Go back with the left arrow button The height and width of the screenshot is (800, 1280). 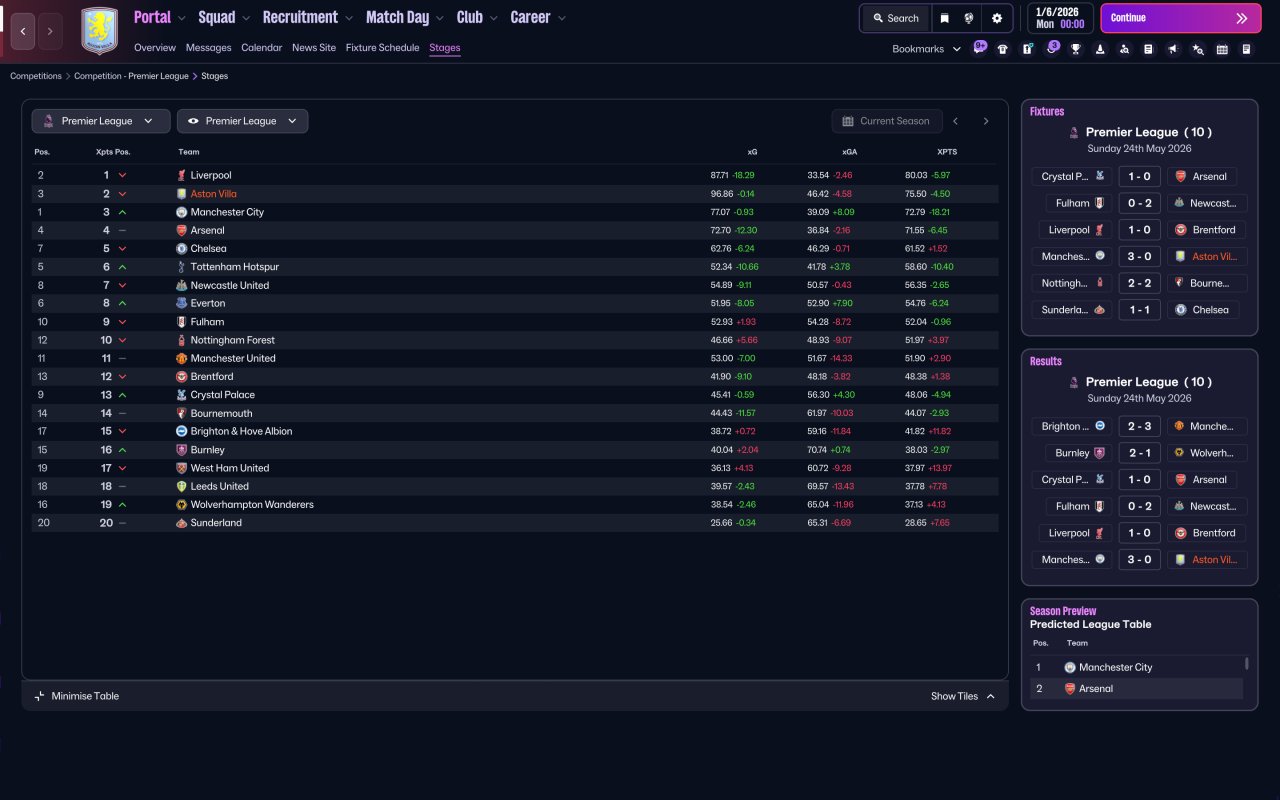coord(23,31)
